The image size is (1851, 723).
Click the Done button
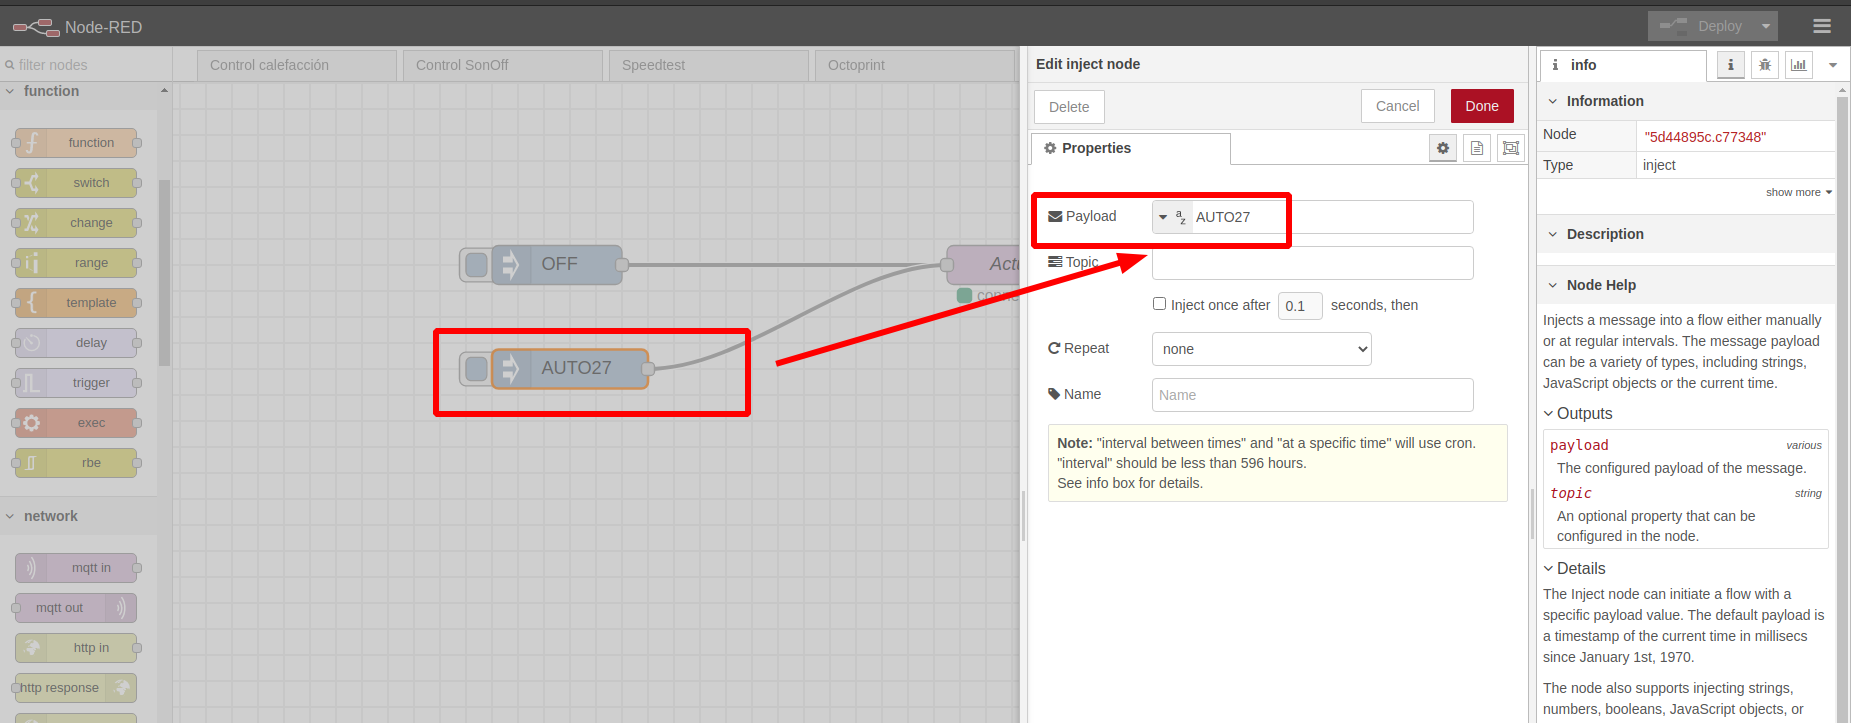point(1482,106)
